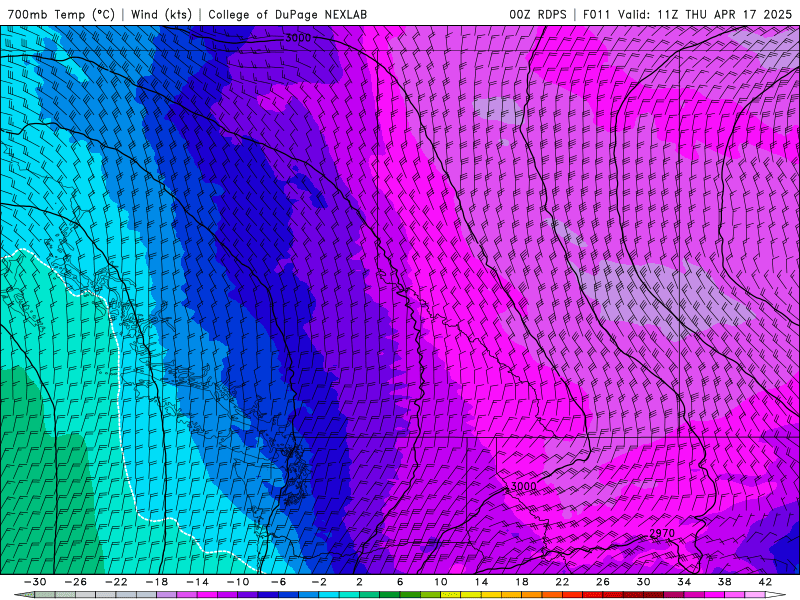Click the 3000 contour label near top edge

(298, 38)
